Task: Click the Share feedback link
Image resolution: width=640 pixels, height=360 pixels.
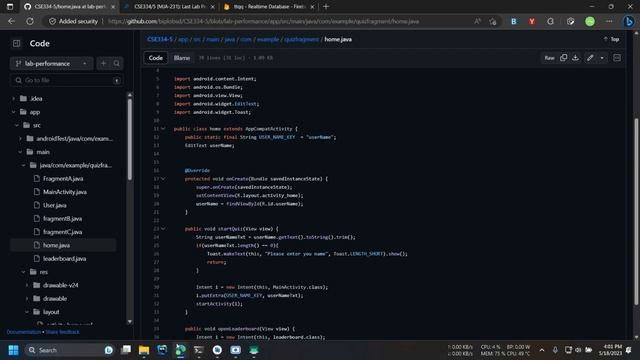Action: click(62, 332)
